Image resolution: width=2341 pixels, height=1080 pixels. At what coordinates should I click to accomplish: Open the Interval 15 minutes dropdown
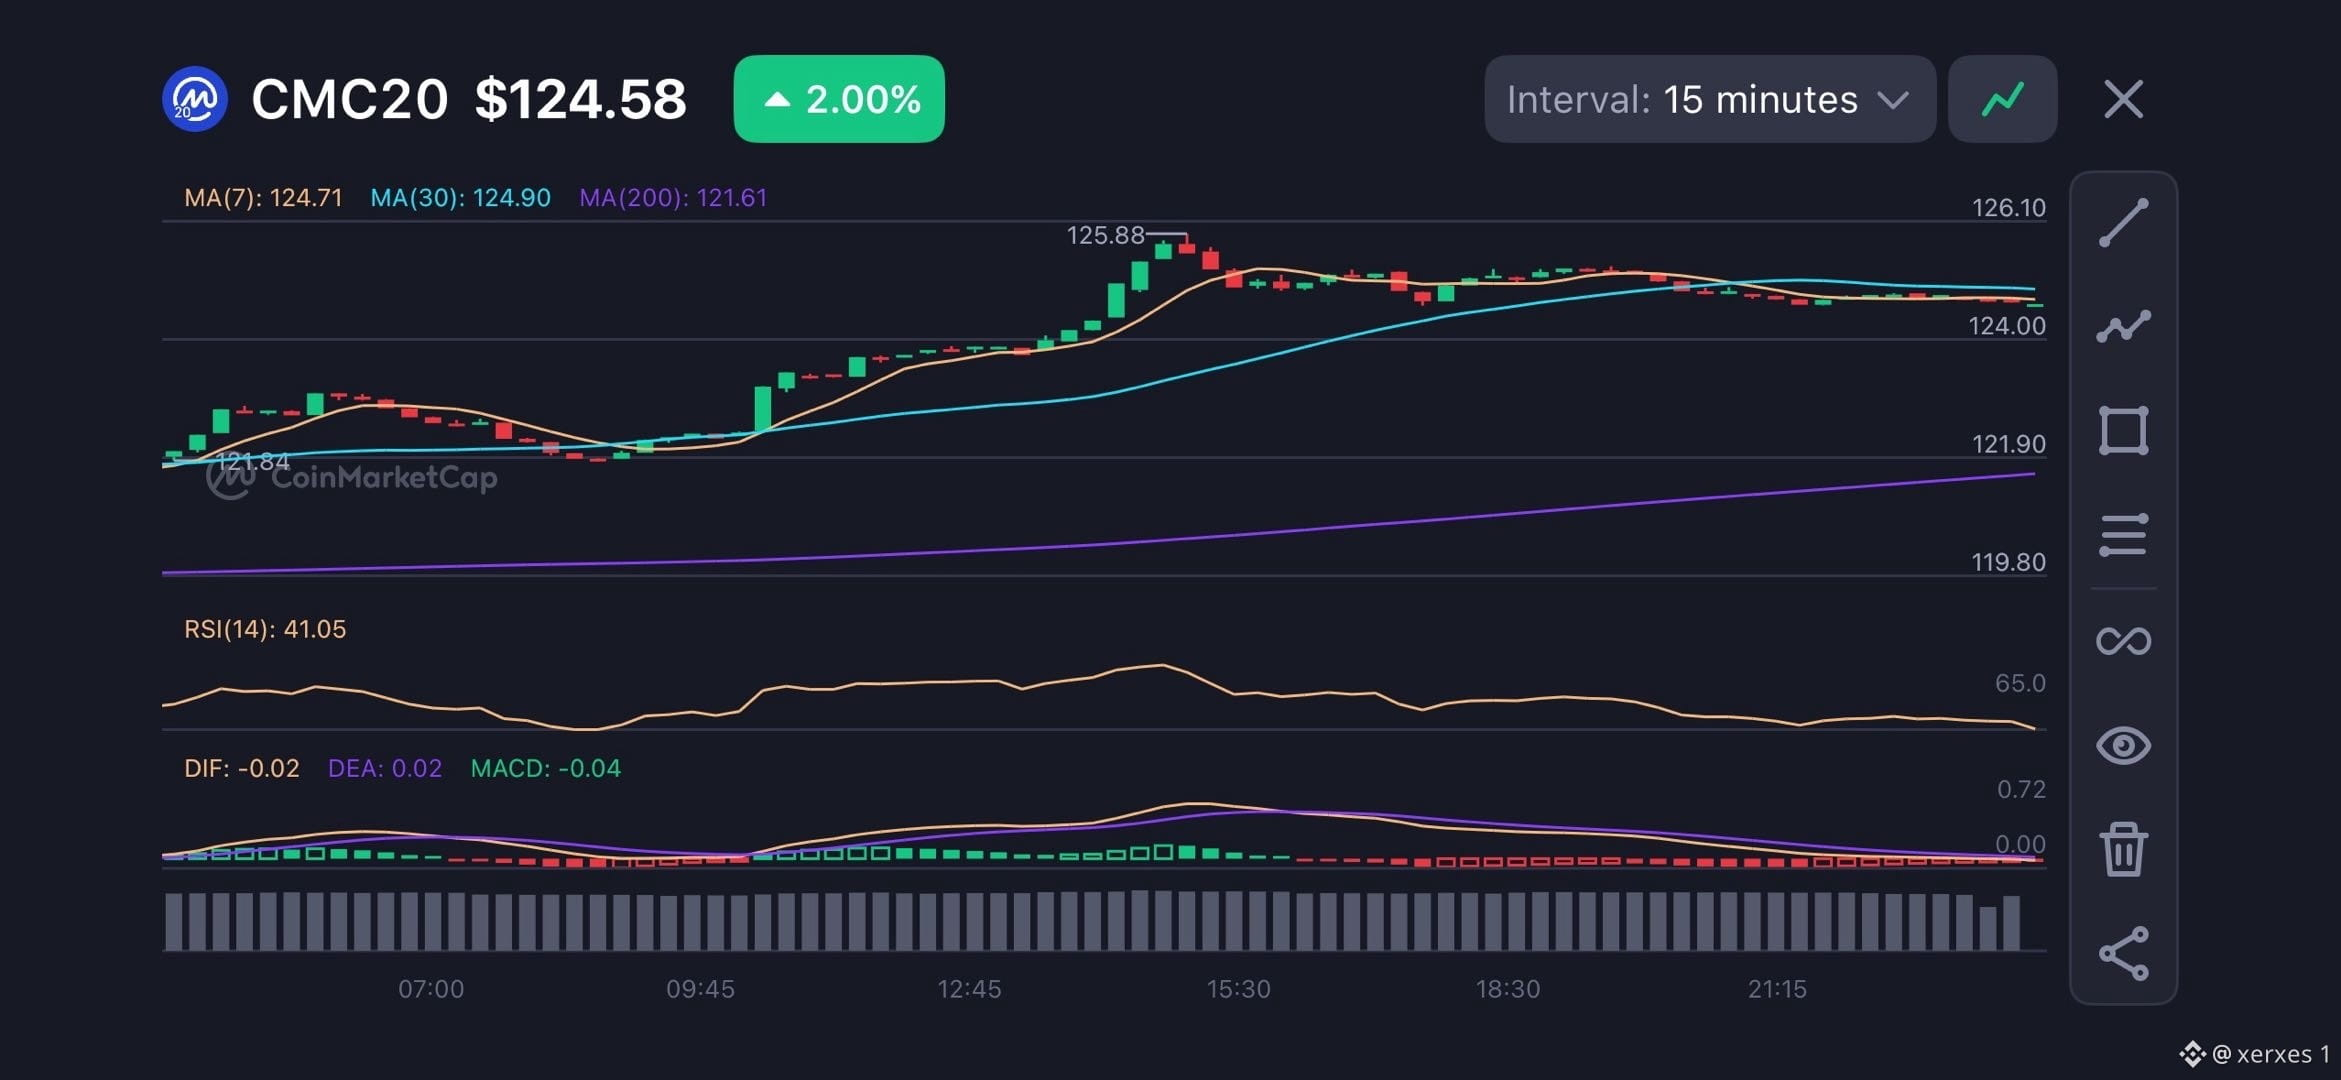(x=1710, y=99)
